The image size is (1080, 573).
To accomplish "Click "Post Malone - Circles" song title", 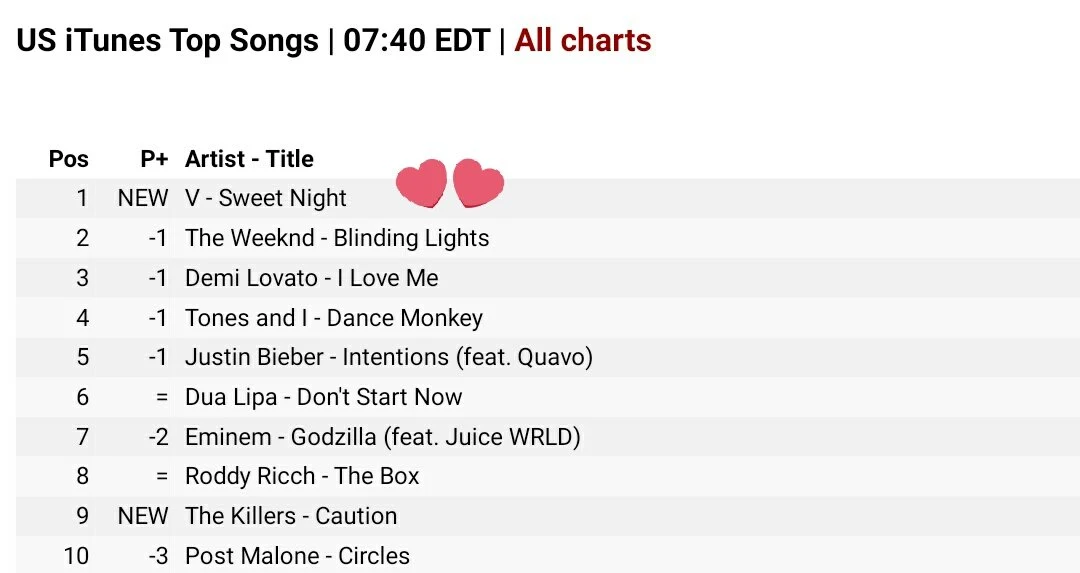I will [x=297, y=556].
